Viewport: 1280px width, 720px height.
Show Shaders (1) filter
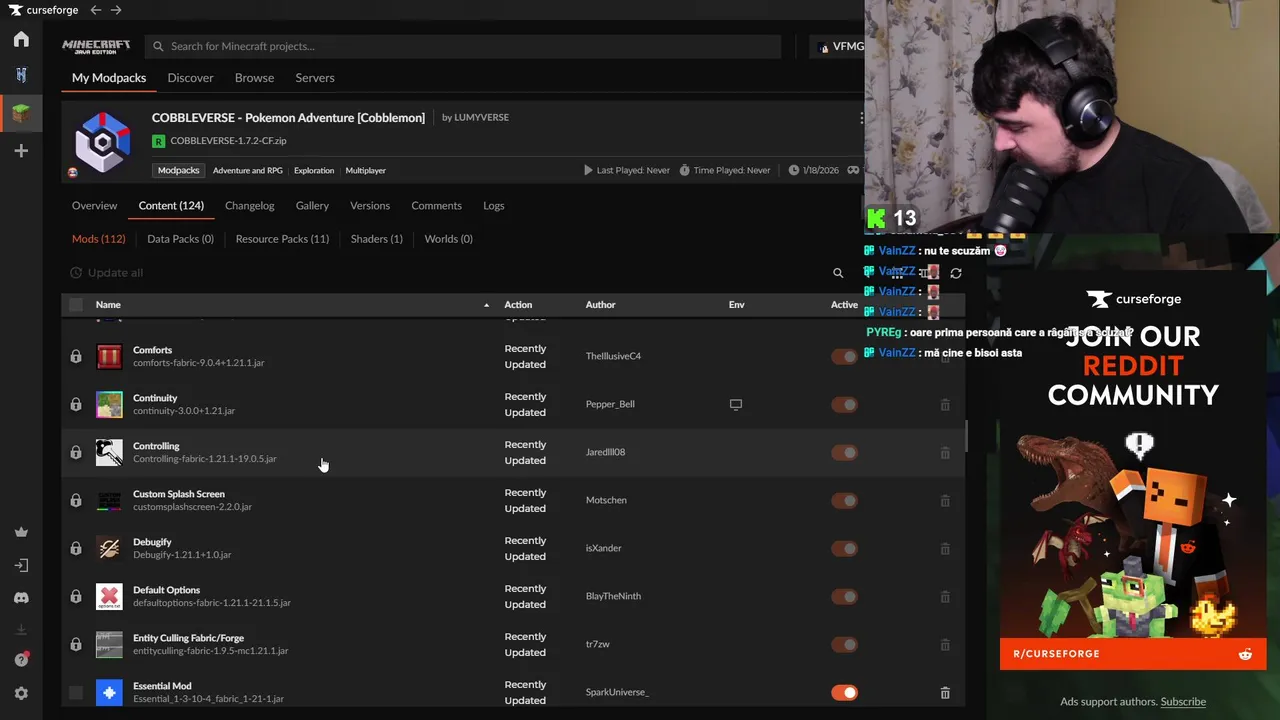click(376, 239)
